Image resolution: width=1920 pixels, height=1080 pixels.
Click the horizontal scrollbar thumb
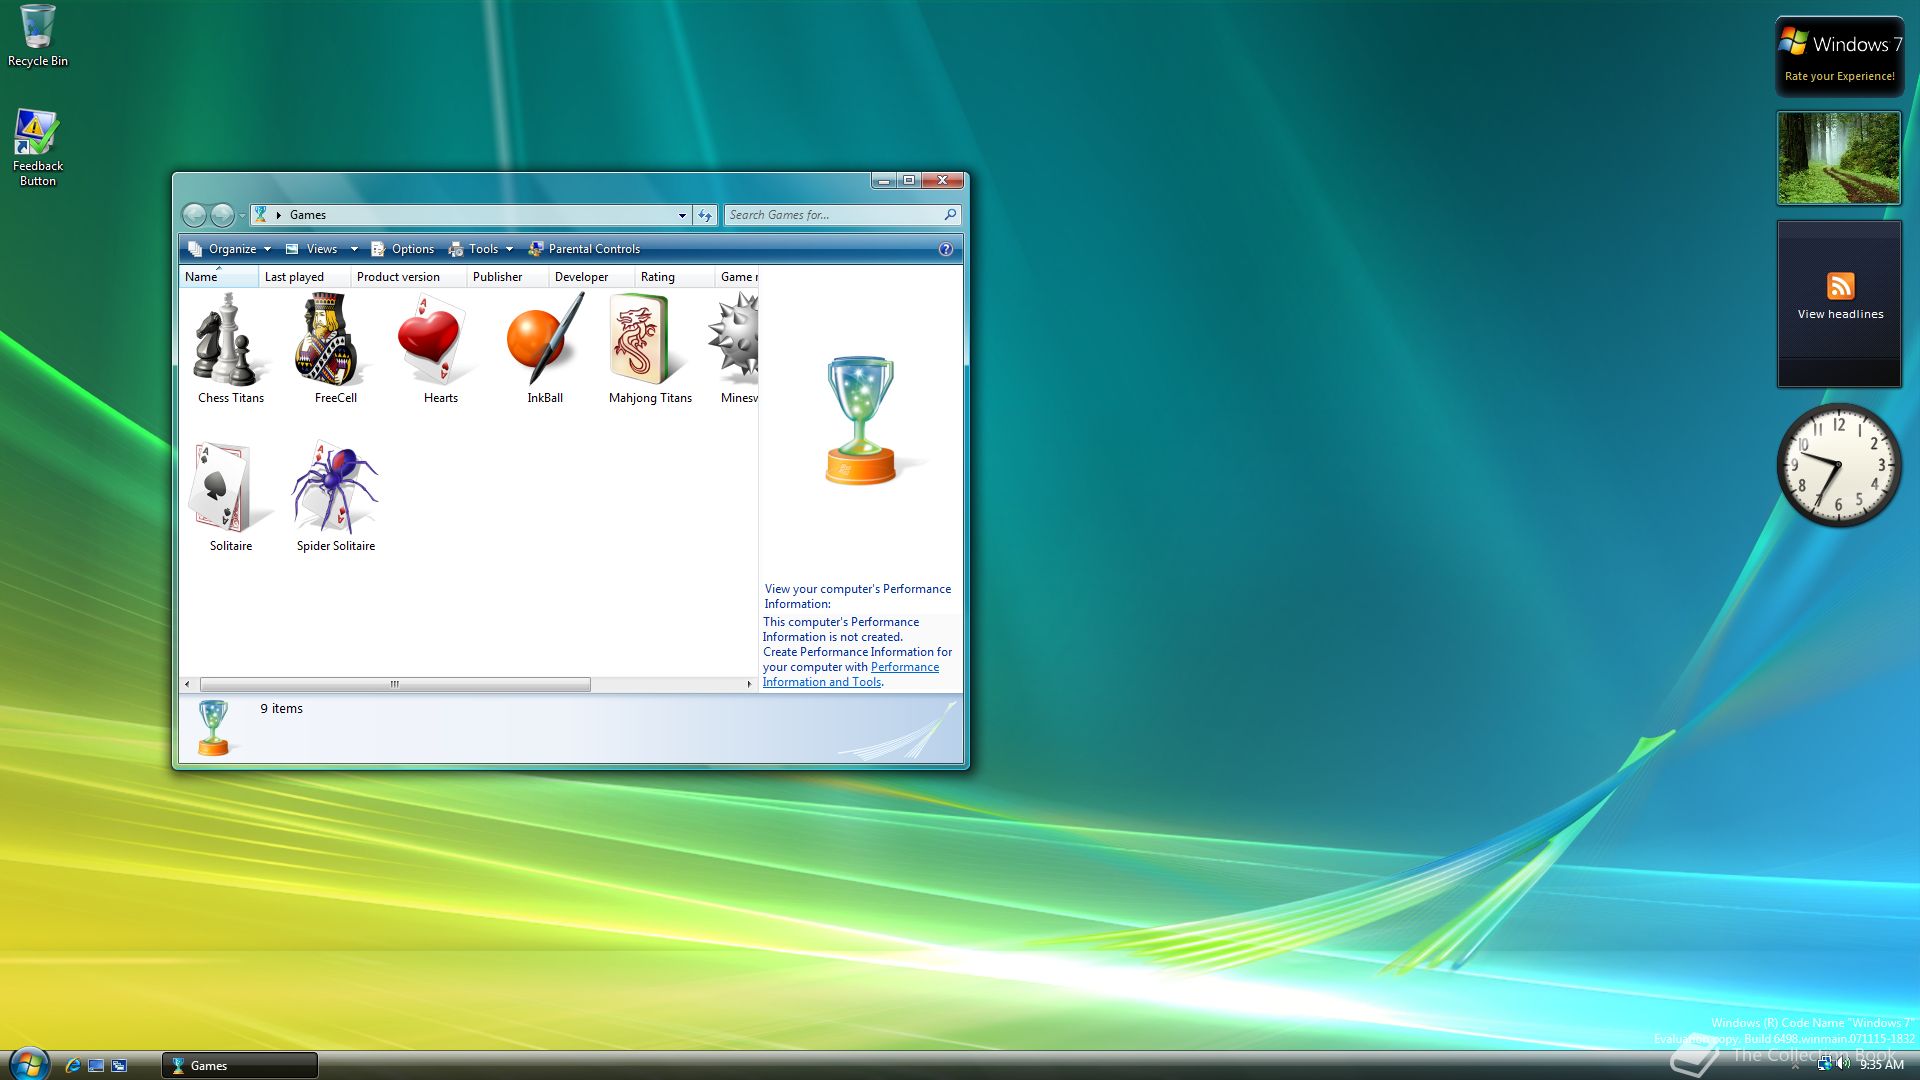click(x=395, y=684)
